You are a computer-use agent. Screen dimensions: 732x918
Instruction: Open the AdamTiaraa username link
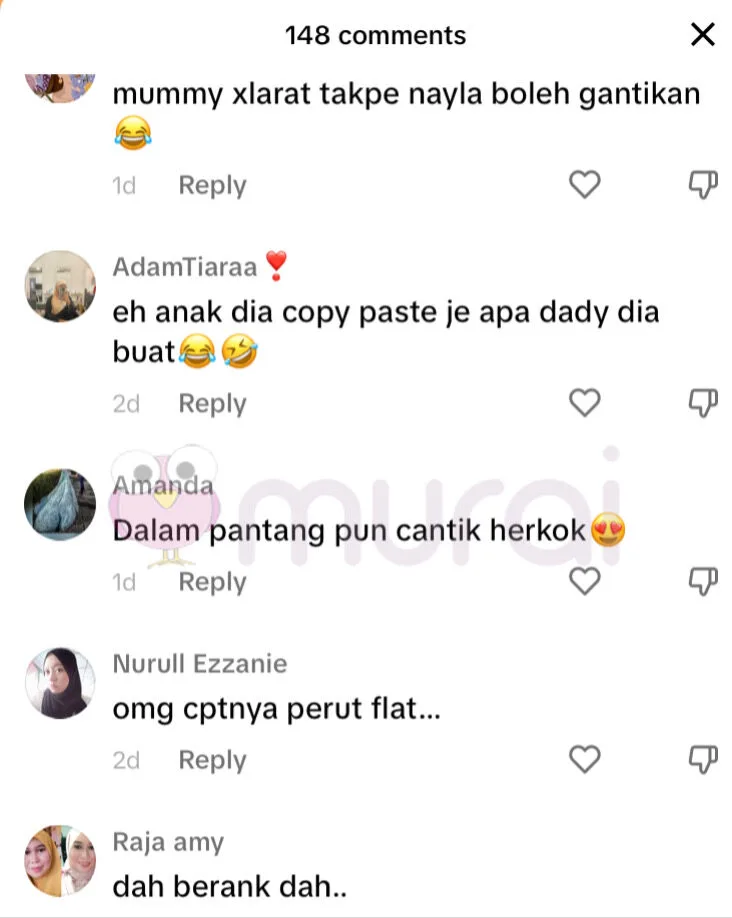click(184, 267)
